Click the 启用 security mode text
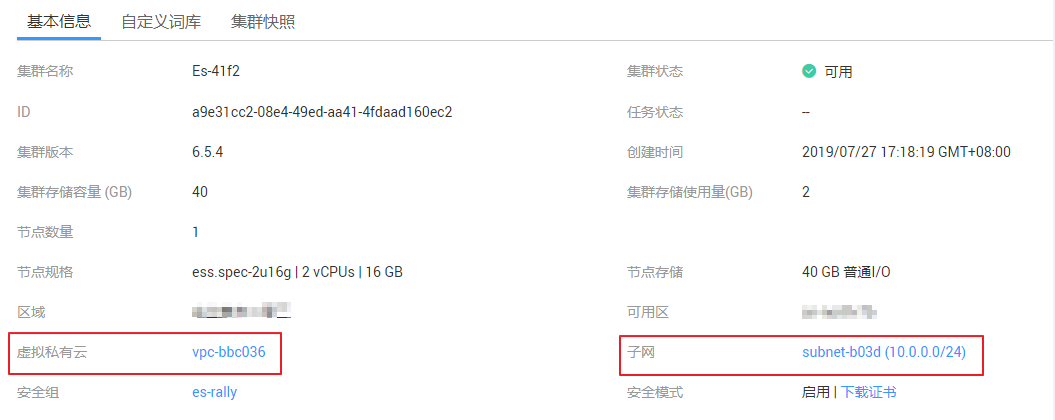The image size is (1055, 420). coord(815,392)
